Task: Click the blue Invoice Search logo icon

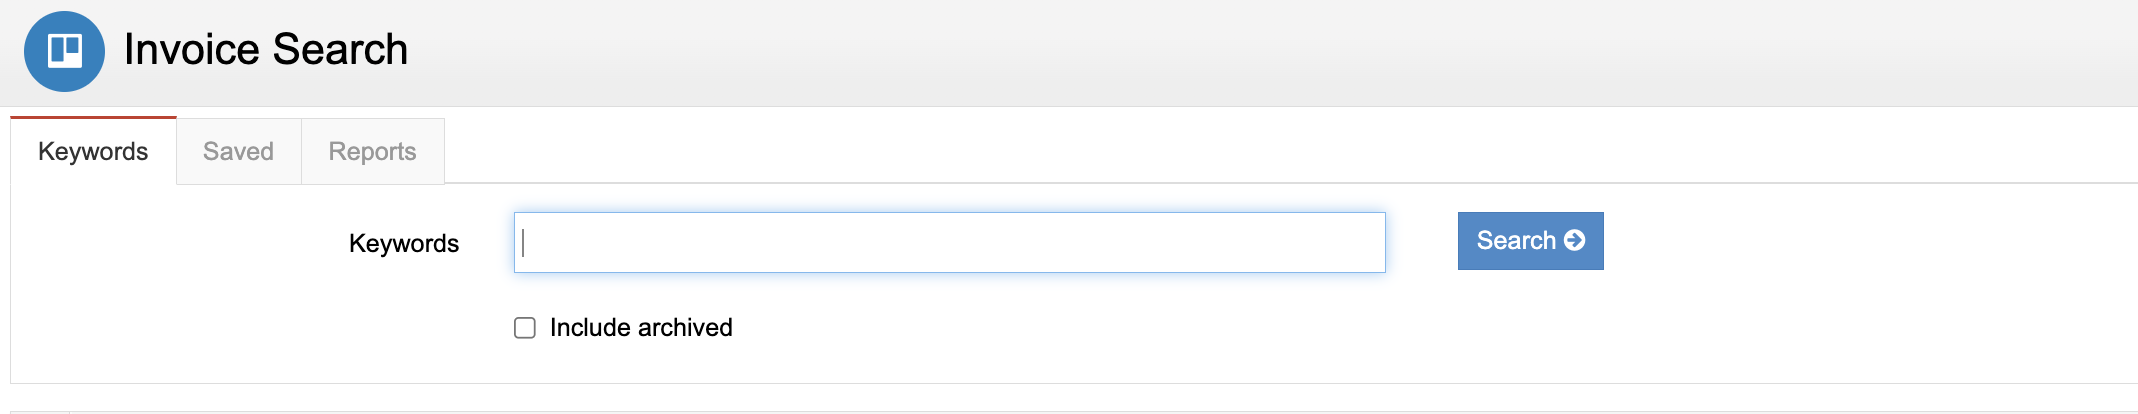Action: [x=64, y=51]
